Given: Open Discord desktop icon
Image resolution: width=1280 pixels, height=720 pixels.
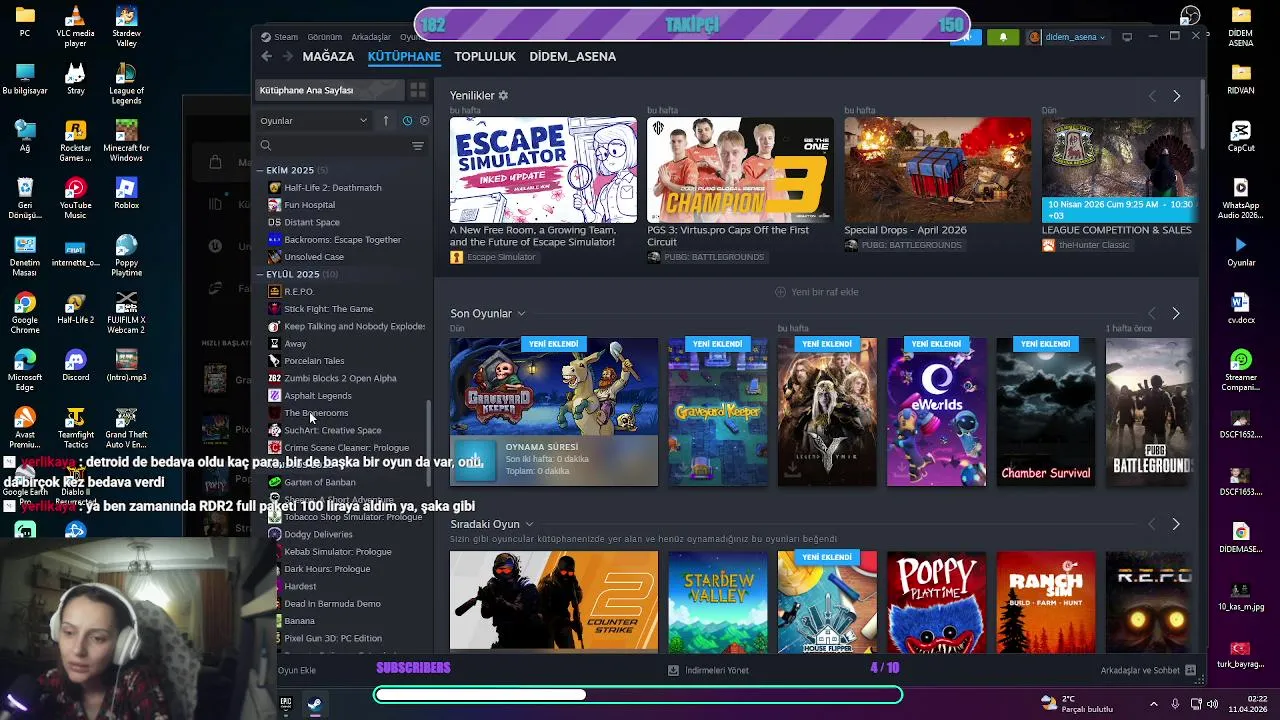Looking at the screenshot, I should 75,366.
